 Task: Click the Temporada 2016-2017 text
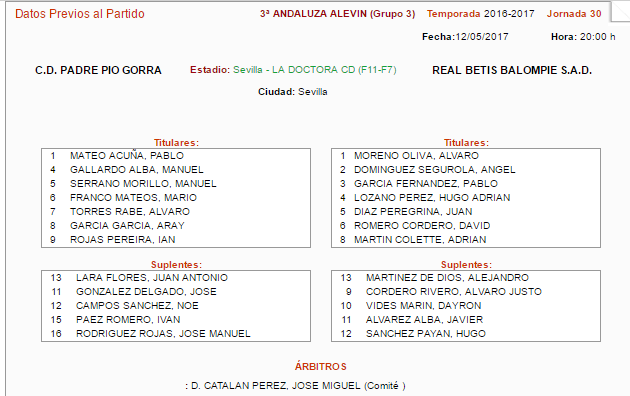pos(481,14)
